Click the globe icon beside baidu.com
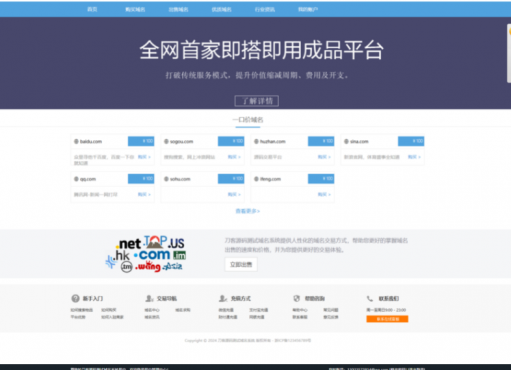Screen dimensions: 511x370 (76, 141)
